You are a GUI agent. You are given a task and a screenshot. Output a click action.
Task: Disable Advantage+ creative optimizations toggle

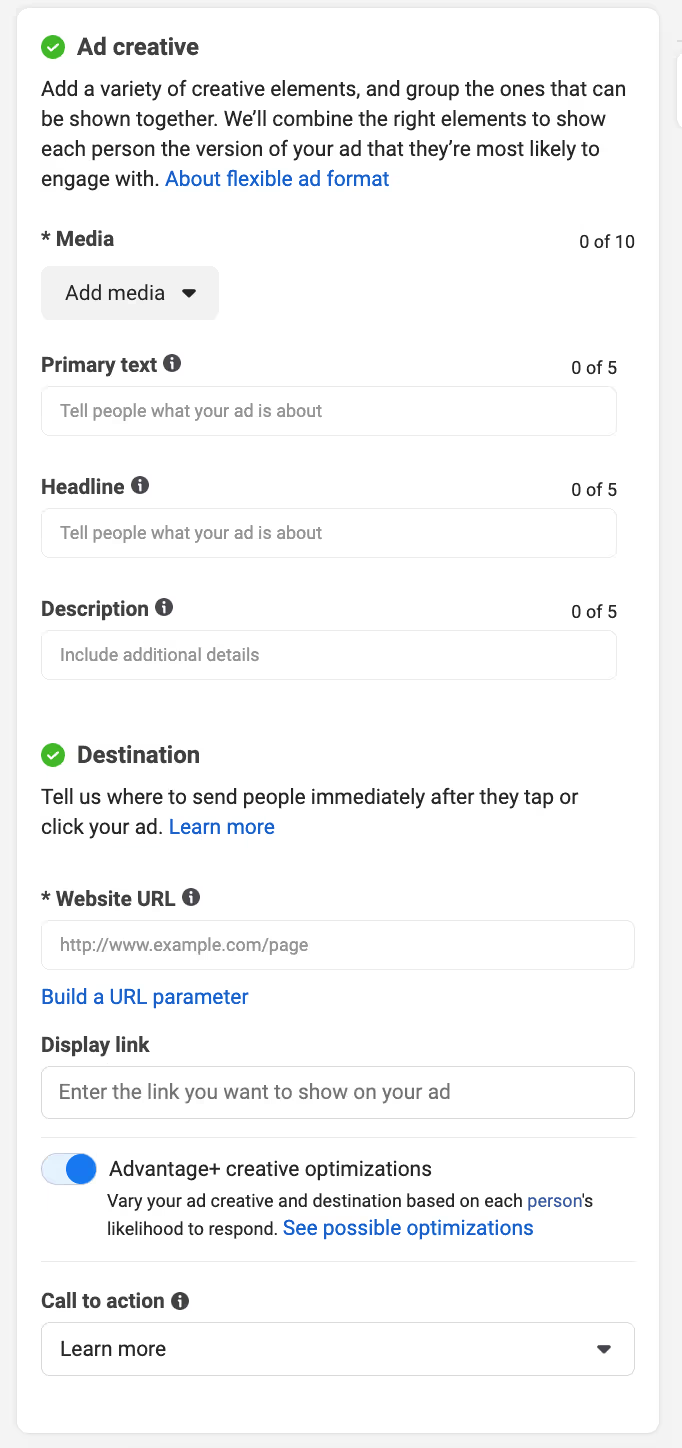(69, 1169)
